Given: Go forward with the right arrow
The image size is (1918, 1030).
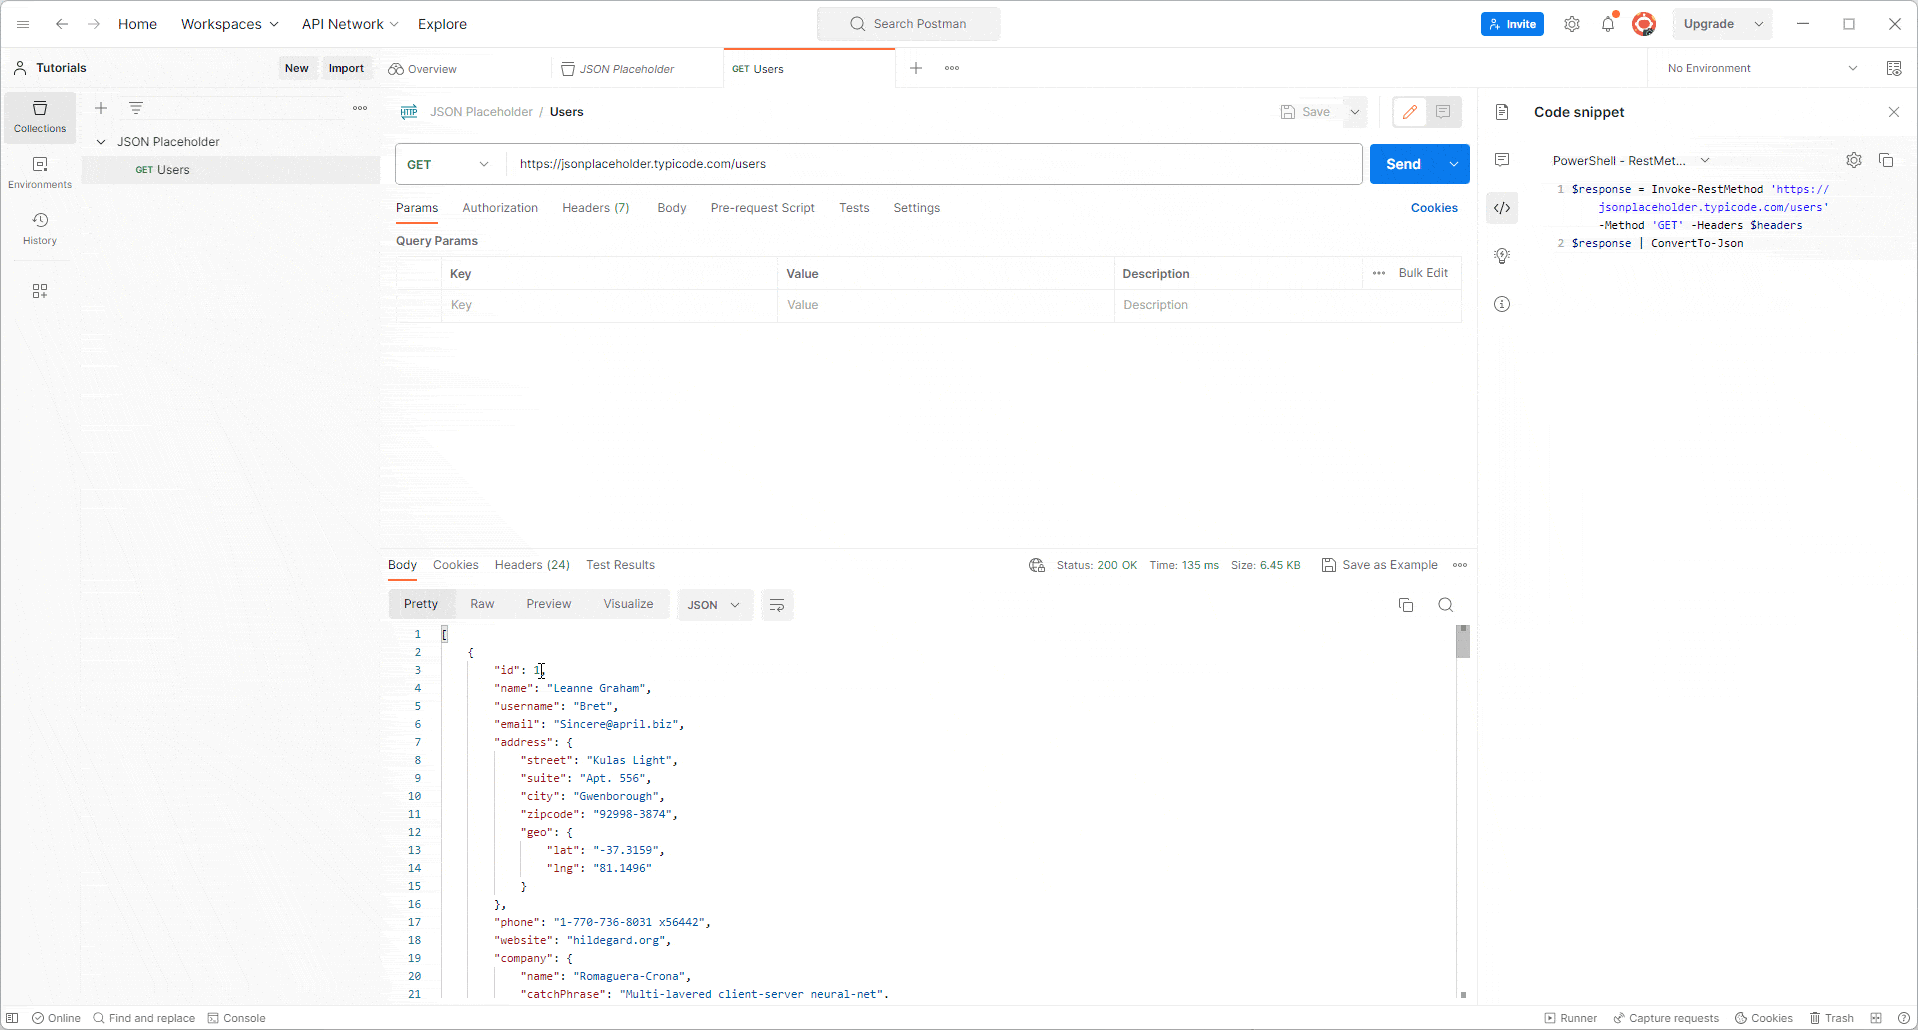Looking at the screenshot, I should point(94,24).
